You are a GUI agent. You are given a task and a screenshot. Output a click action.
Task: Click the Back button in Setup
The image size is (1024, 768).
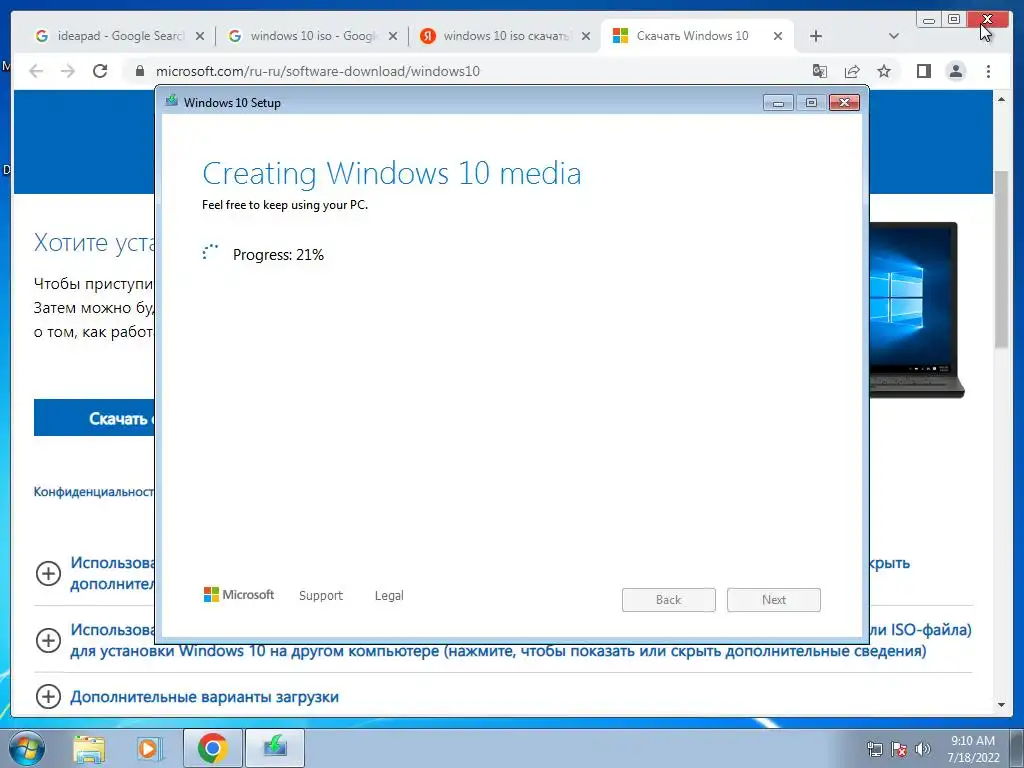pos(669,600)
